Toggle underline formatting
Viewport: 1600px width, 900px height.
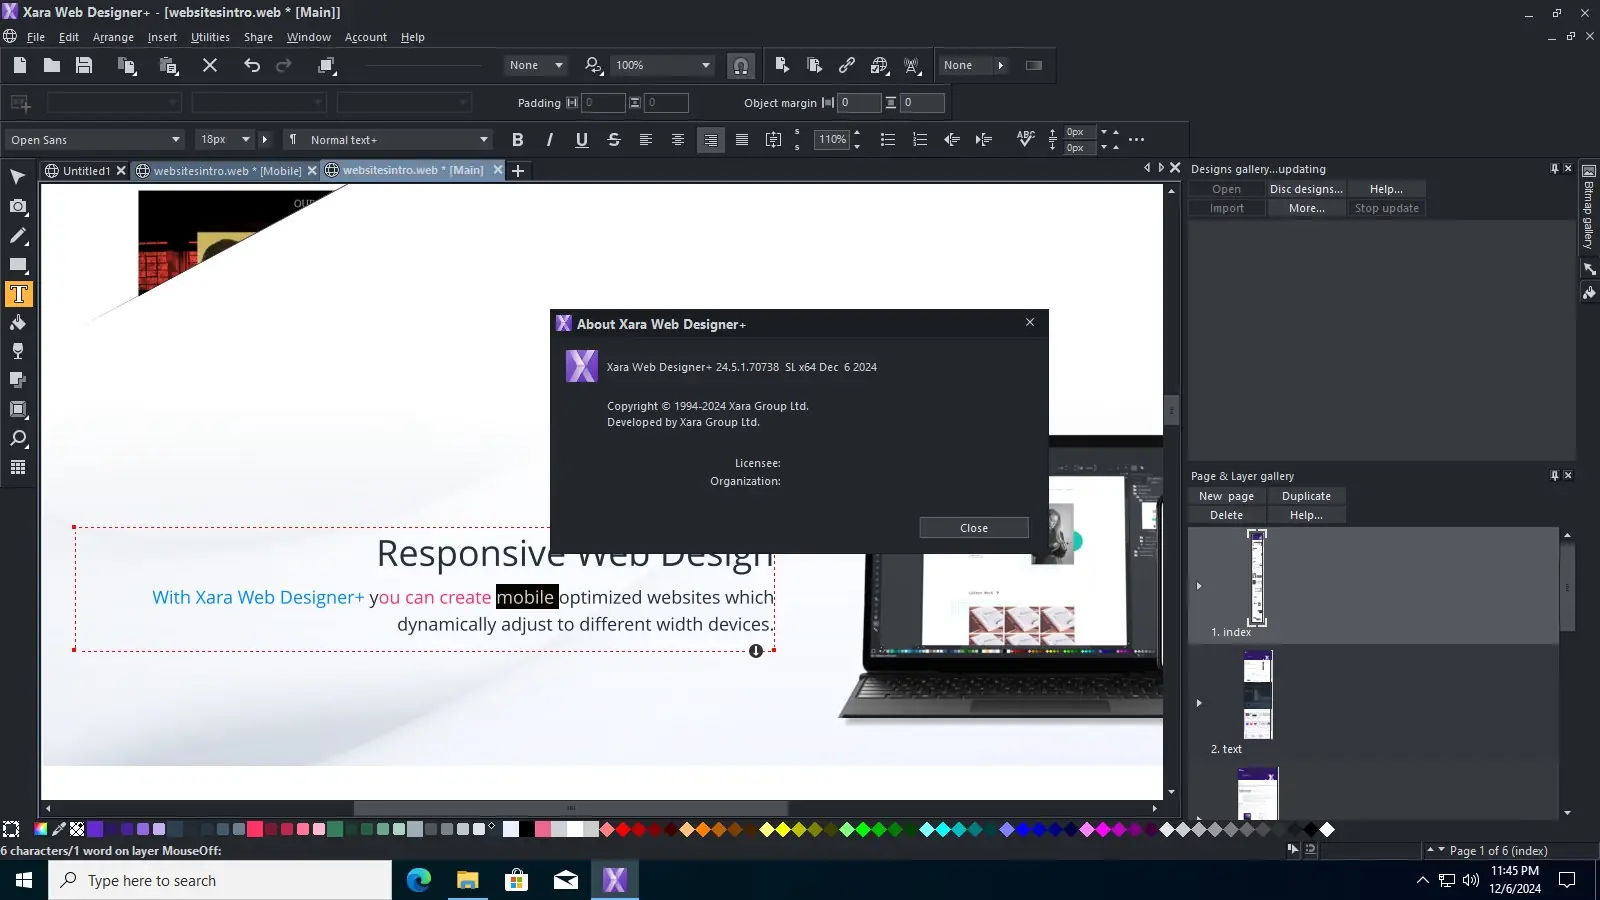[582, 140]
